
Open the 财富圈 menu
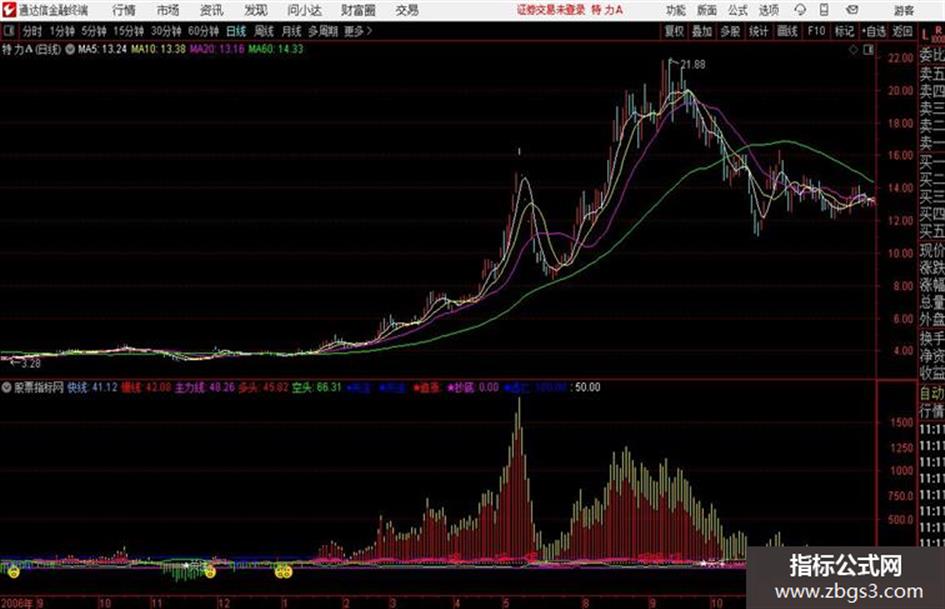358,10
